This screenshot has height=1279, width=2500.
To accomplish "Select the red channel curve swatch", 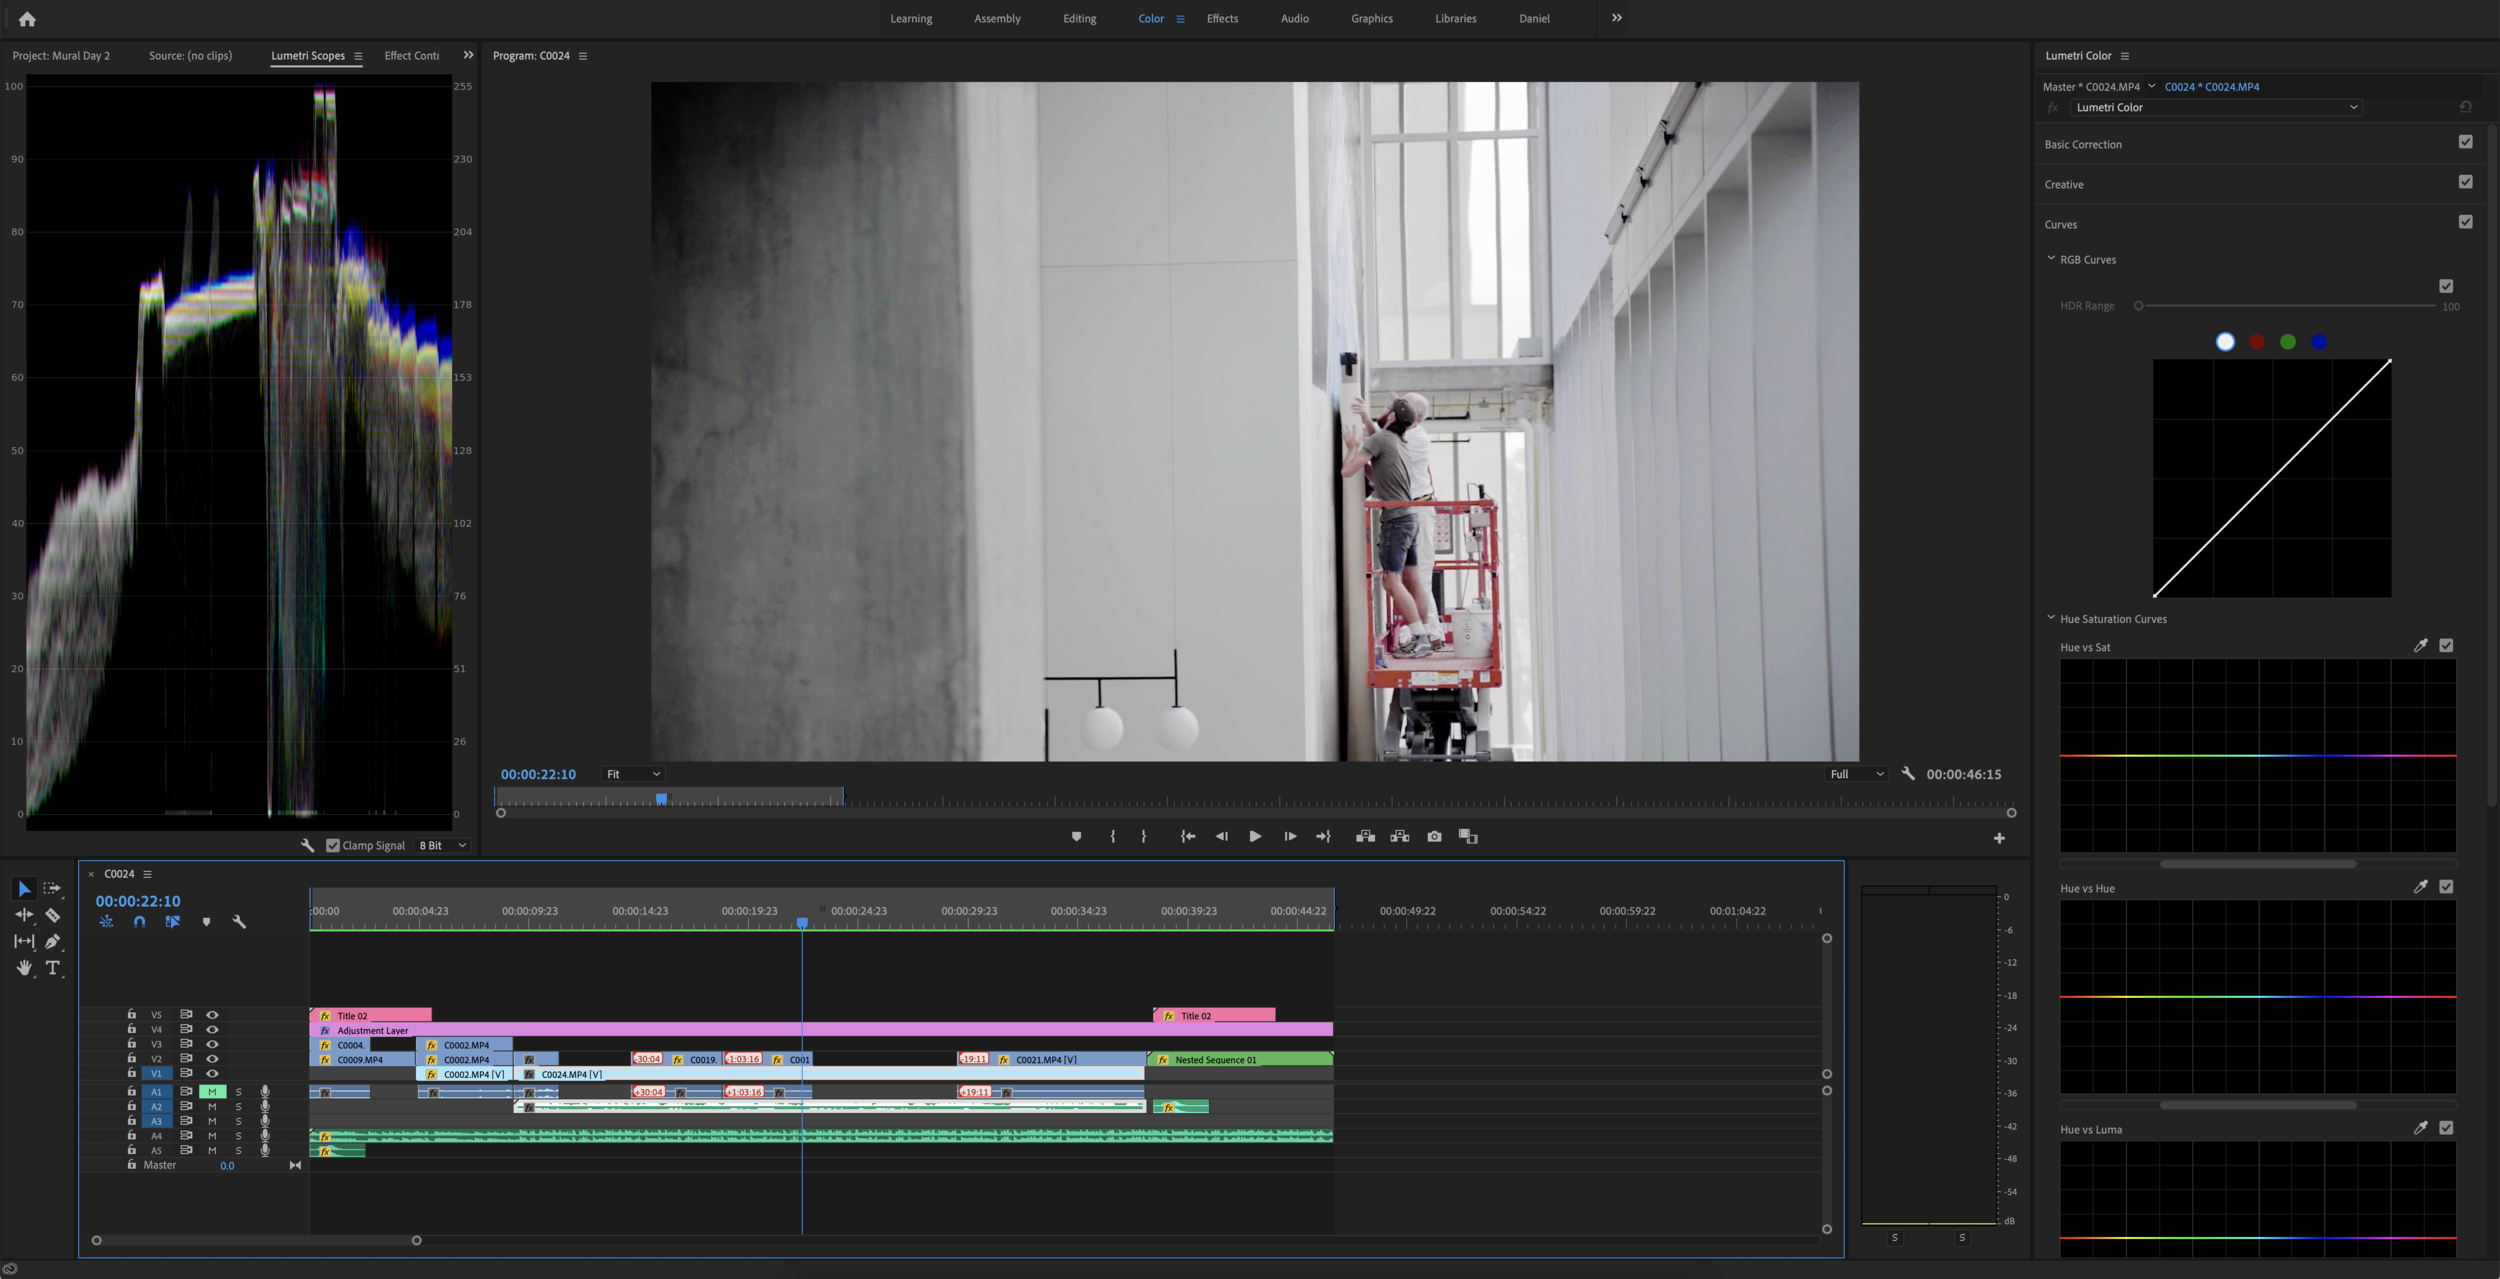I will click(x=2256, y=342).
